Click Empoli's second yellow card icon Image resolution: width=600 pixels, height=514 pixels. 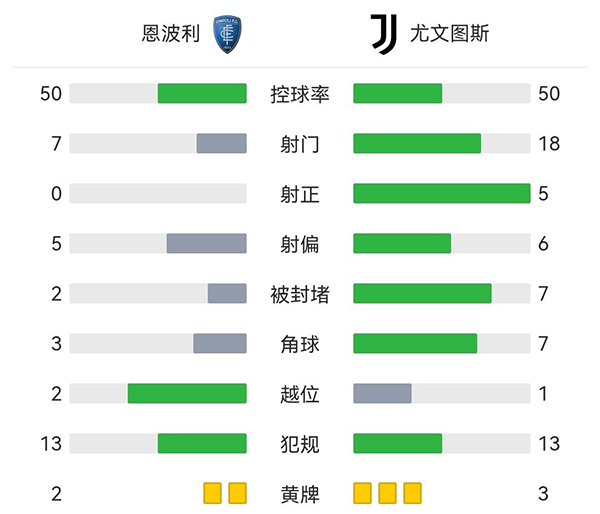(x=237, y=493)
